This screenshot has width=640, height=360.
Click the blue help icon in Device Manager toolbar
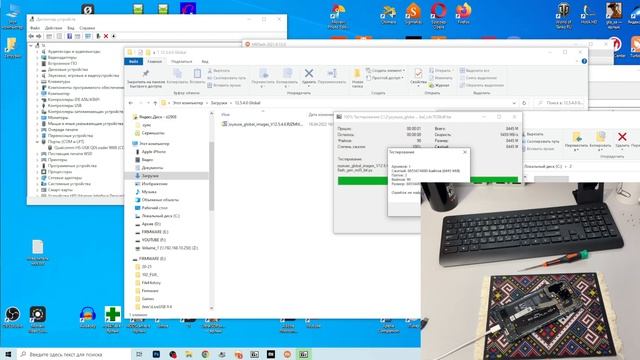(69, 36)
